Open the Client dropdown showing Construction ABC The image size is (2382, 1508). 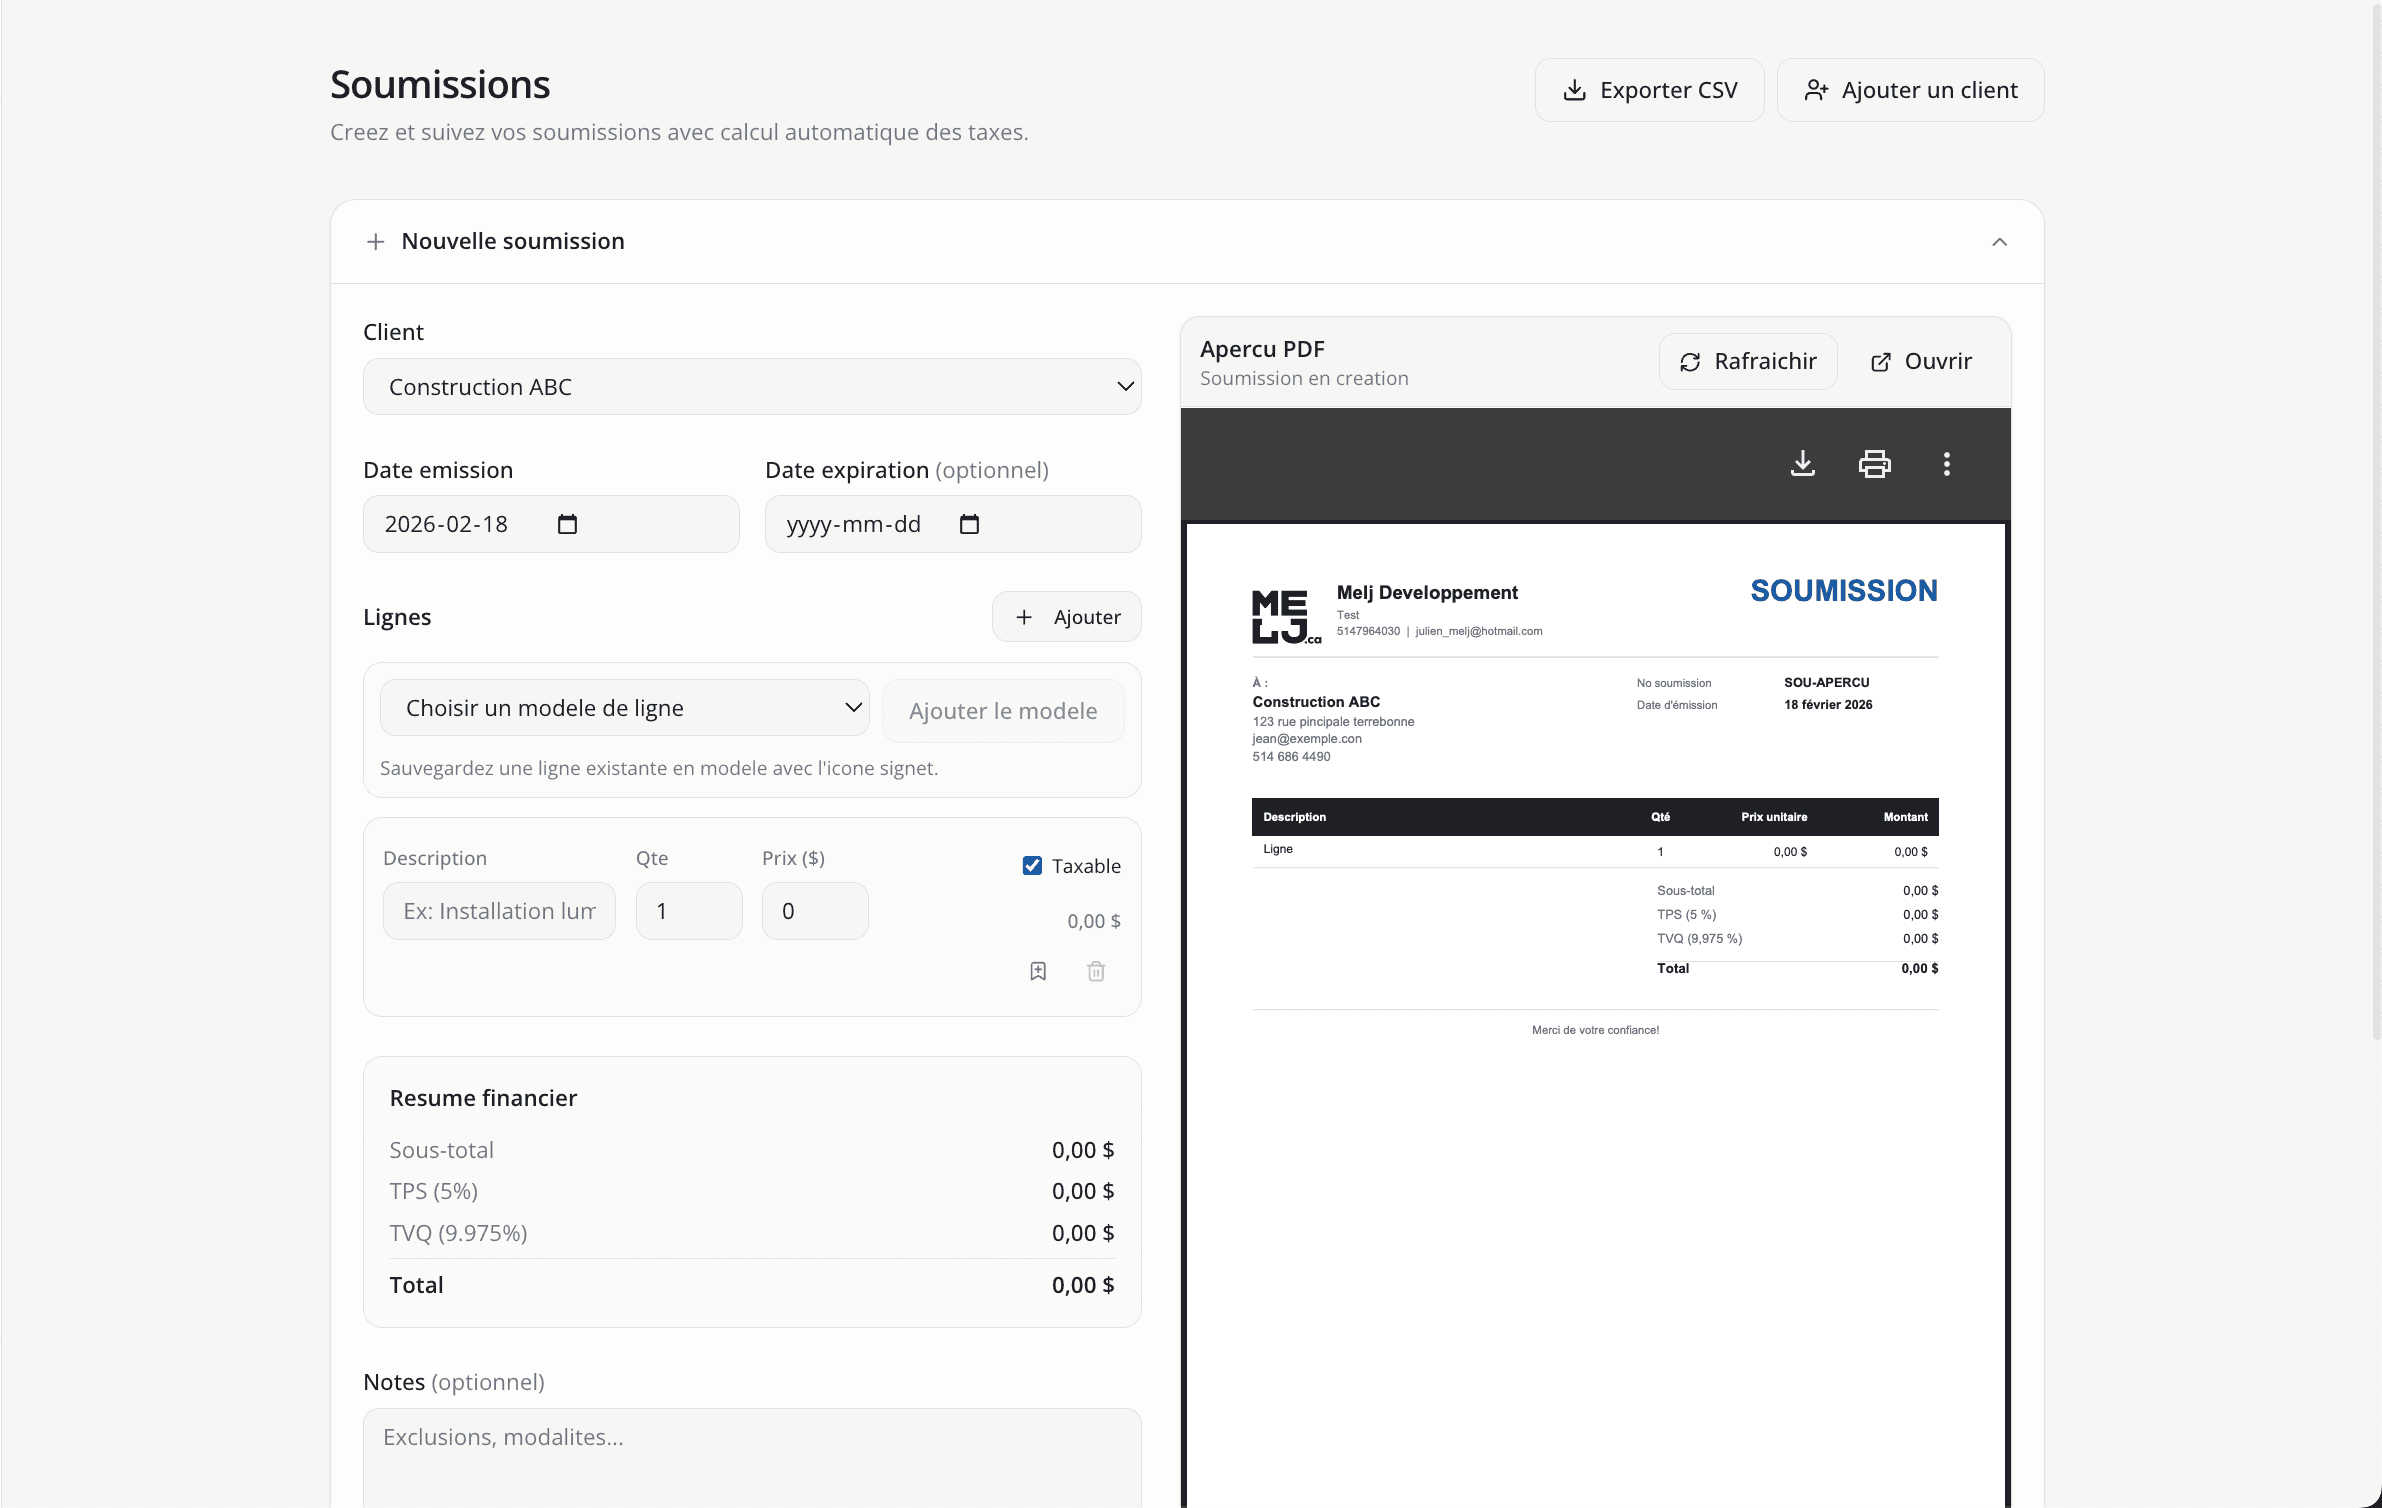coord(751,387)
